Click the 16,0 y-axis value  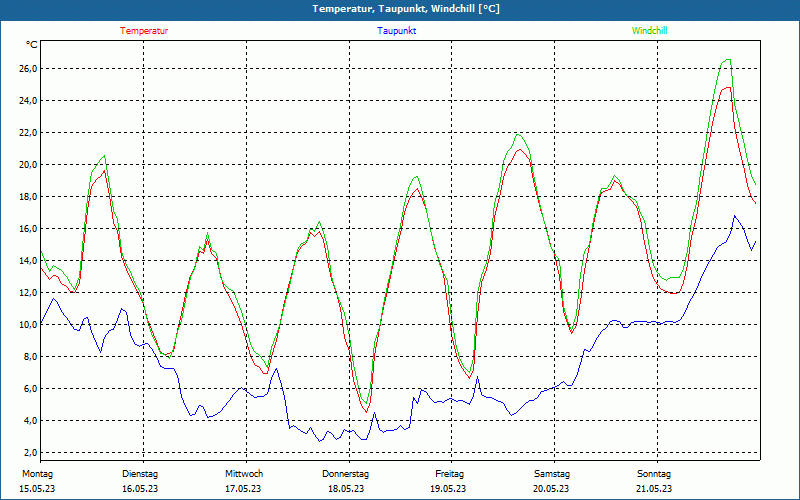pyautogui.click(x=29, y=229)
